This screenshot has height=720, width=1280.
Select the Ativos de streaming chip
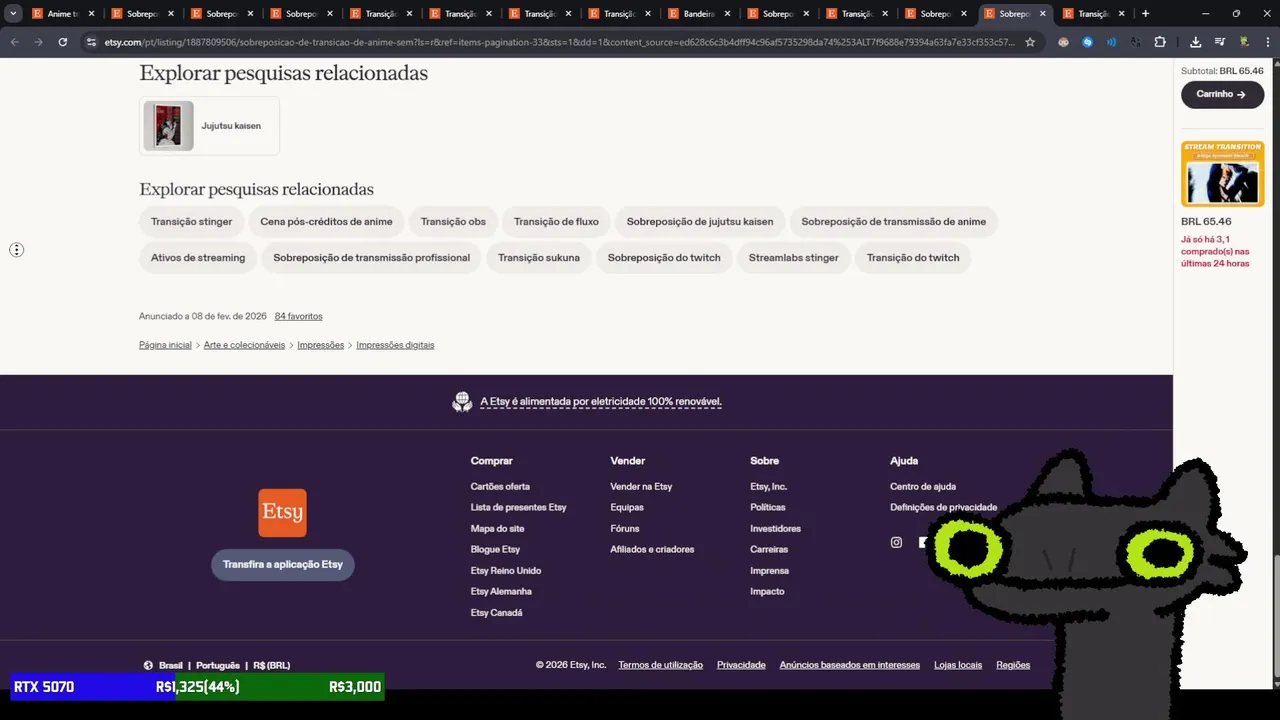pos(198,258)
